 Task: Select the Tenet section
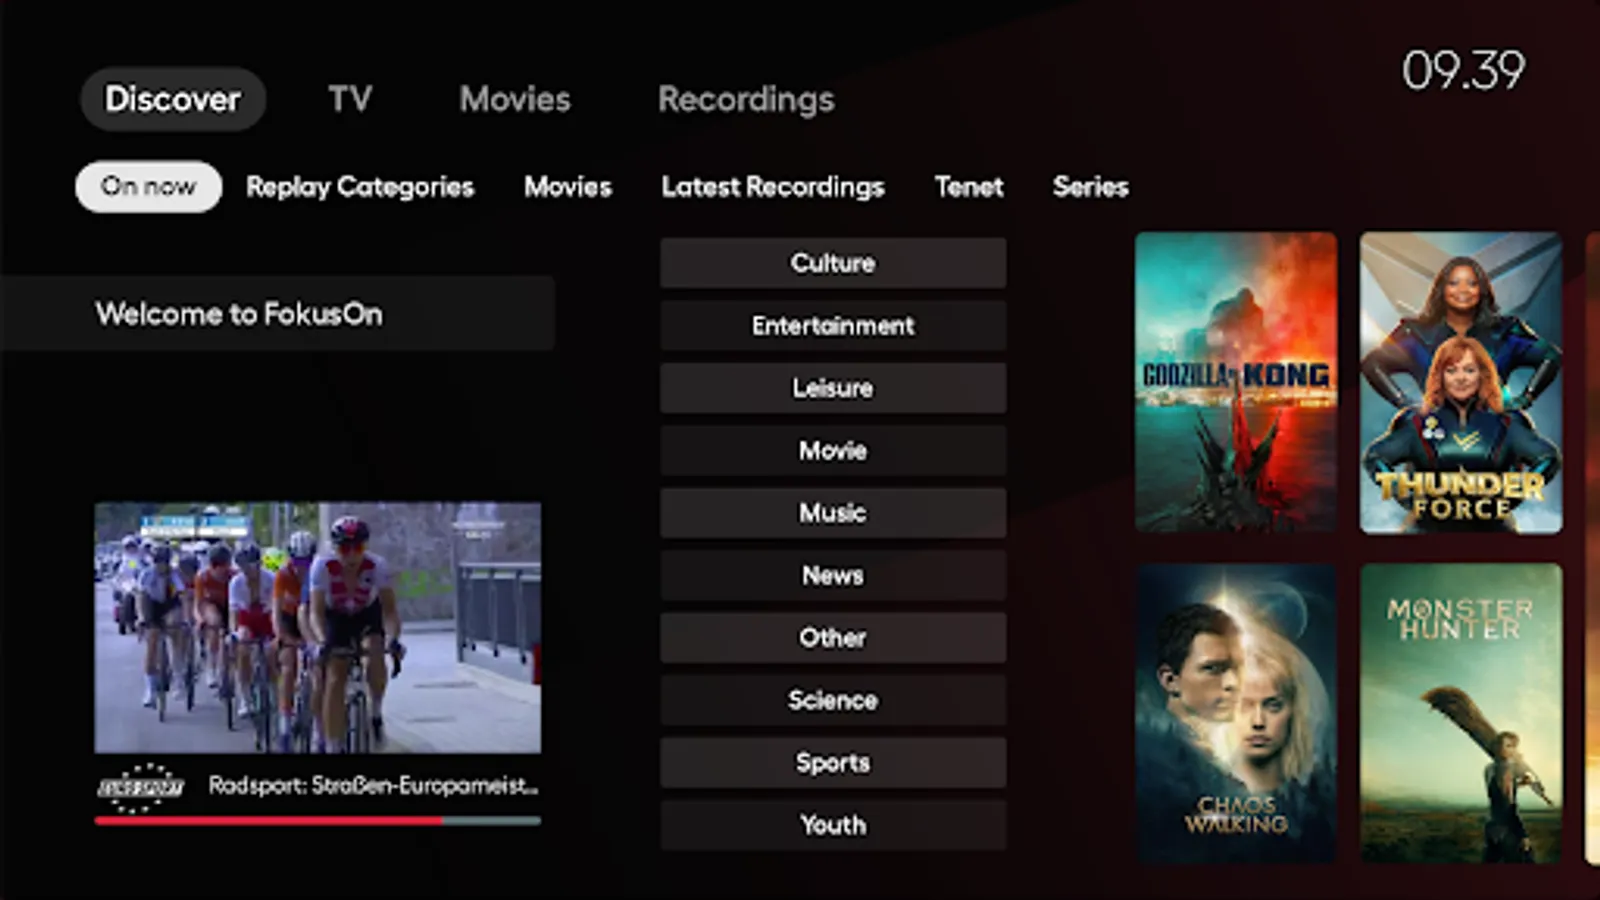[969, 187]
